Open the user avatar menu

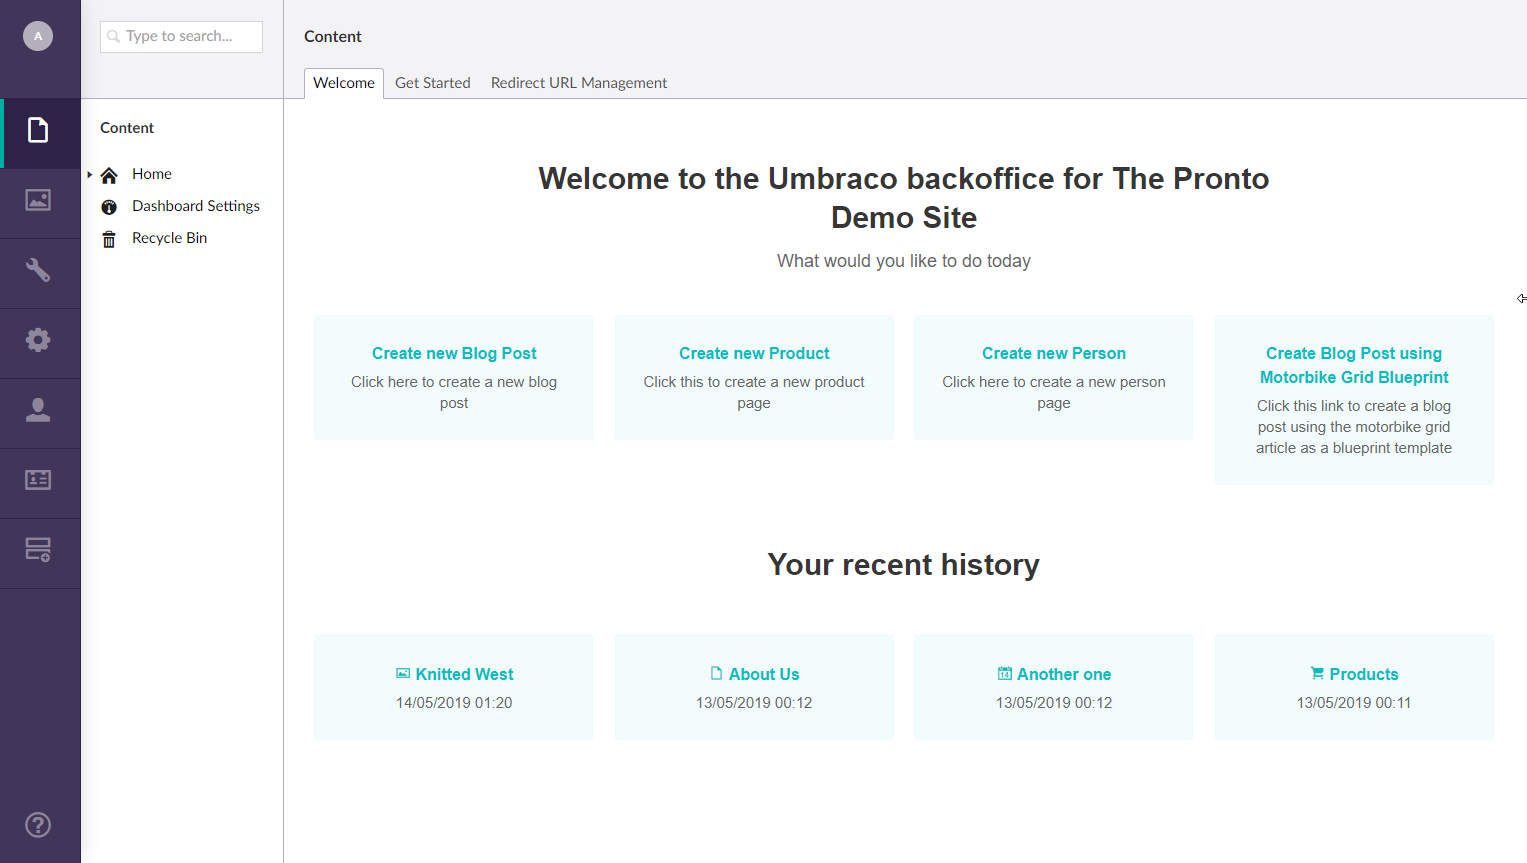(38, 36)
